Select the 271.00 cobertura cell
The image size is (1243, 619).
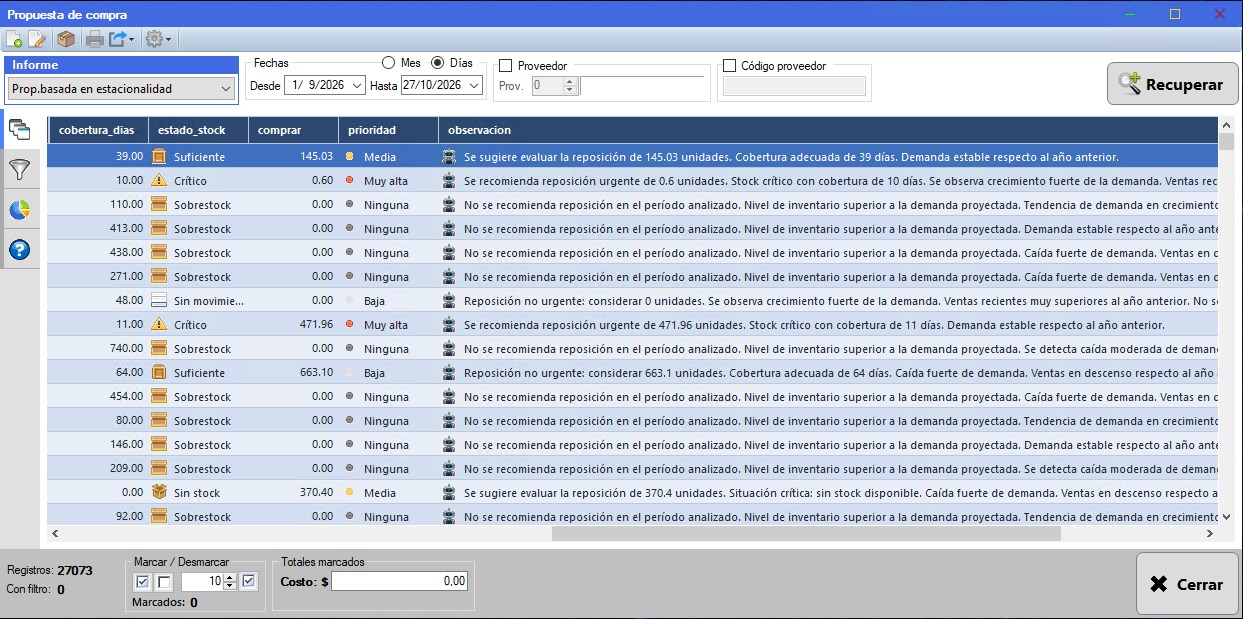(x=97, y=276)
